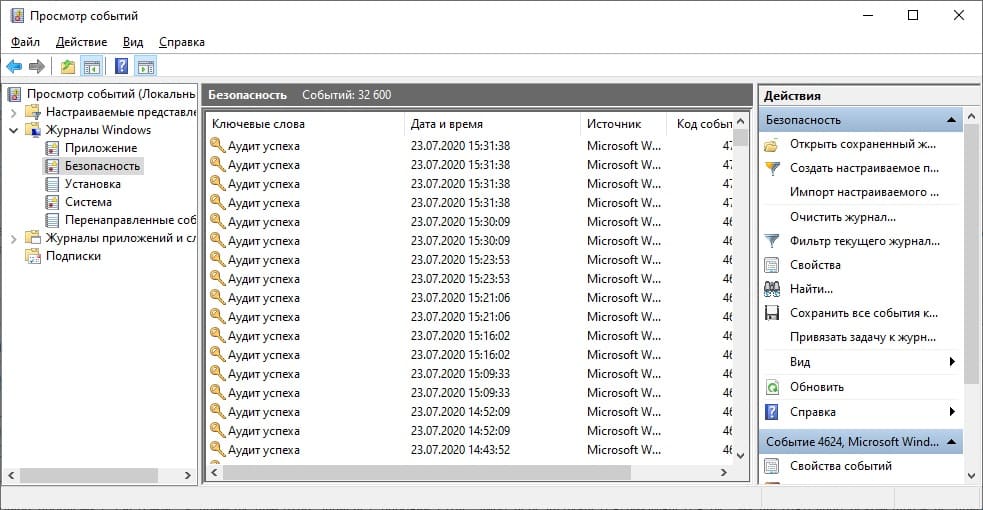Toggle the console tree toolbar icon
This screenshot has height=510, width=983.
click(x=92, y=66)
